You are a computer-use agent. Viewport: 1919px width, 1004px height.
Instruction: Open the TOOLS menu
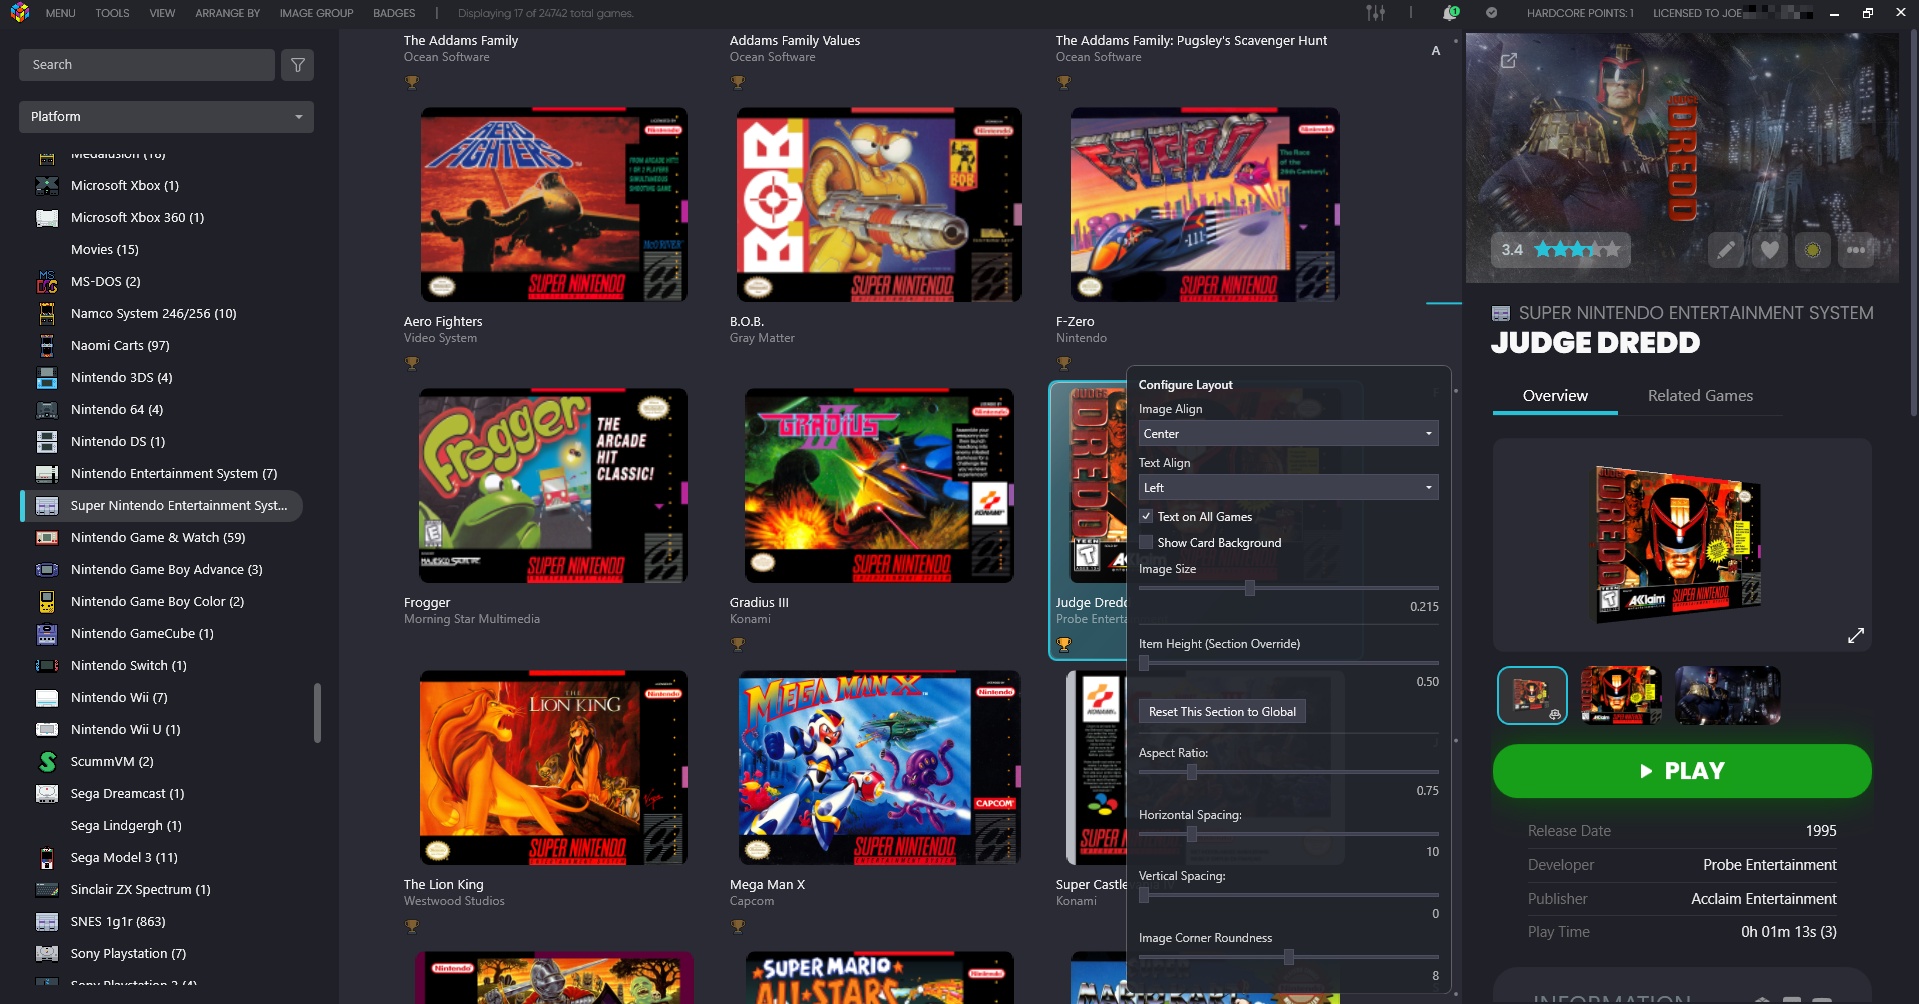coord(112,13)
